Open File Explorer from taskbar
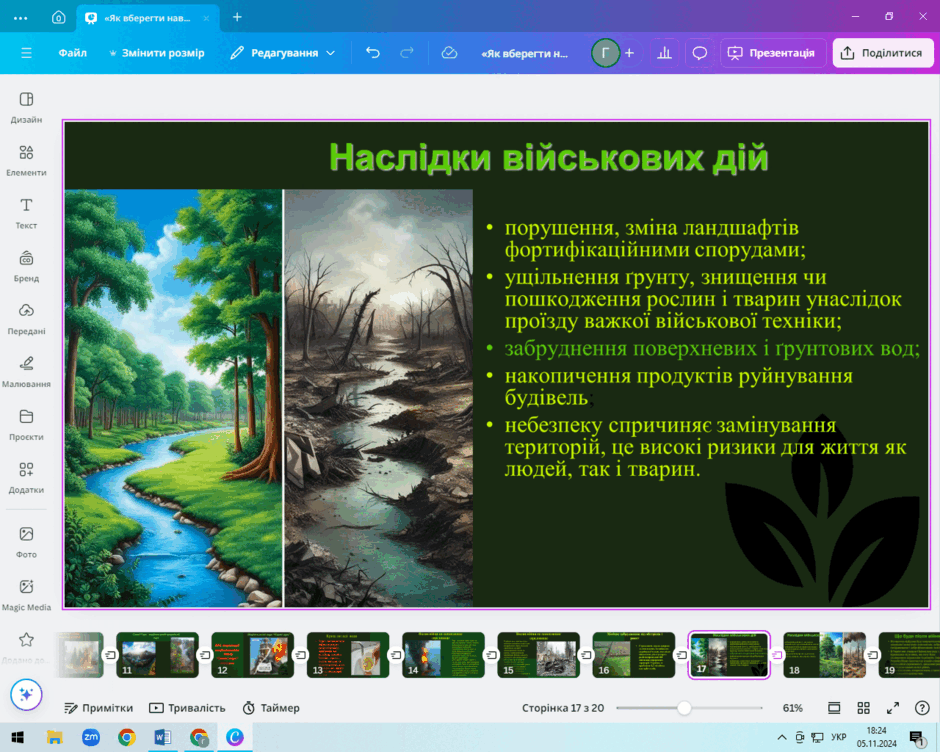The width and height of the screenshot is (940, 752). tap(55, 737)
